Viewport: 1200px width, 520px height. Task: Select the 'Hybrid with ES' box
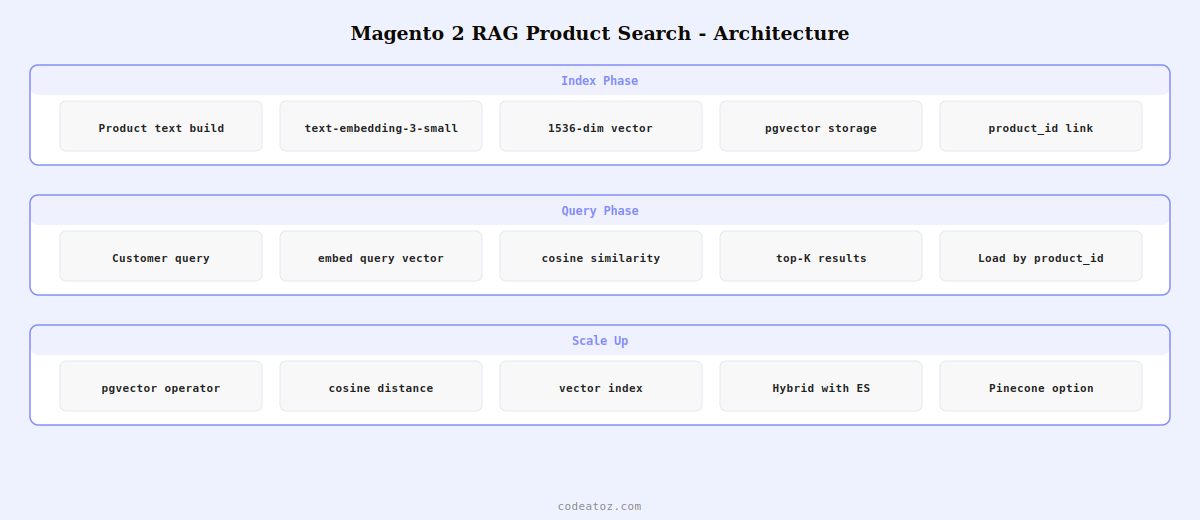pos(821,386)
